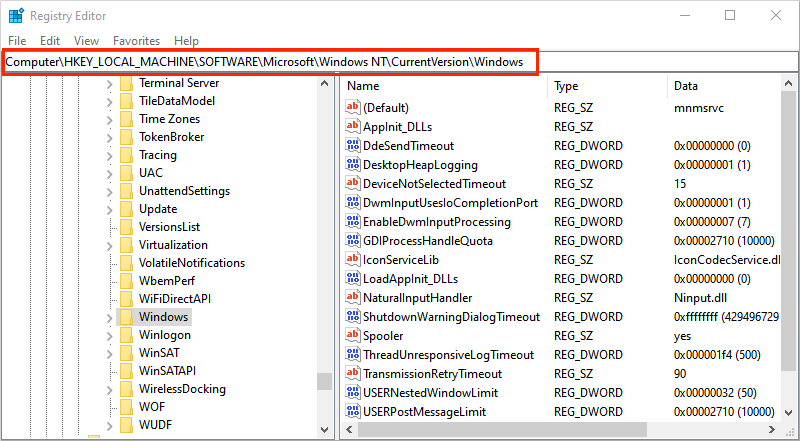The image size is (800, 441).
Task: Expand the WinSAT key
Action: tap(109, 353)
